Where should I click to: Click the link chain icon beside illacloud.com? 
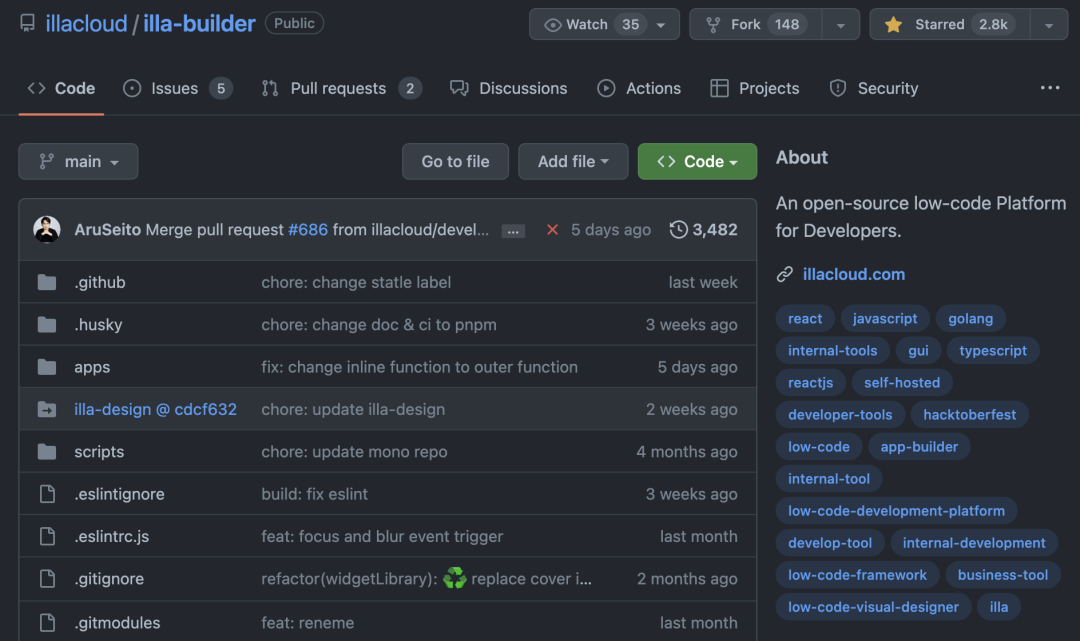tap(785, 274)
